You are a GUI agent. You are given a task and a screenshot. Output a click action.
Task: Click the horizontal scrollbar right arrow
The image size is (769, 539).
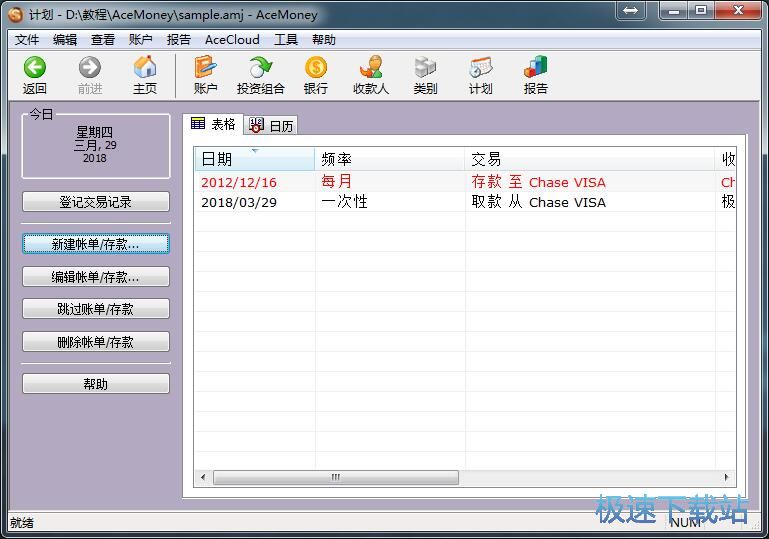pyautogui.click(x=726, y=477)
